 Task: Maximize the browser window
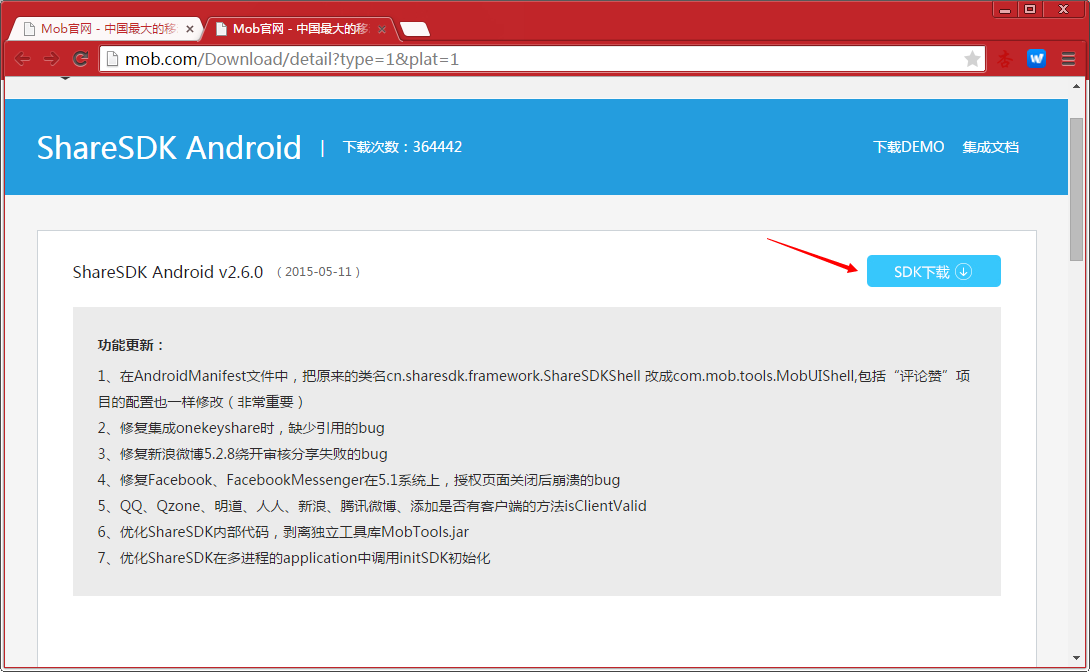pyautogui.click(x=1030, y=10)
